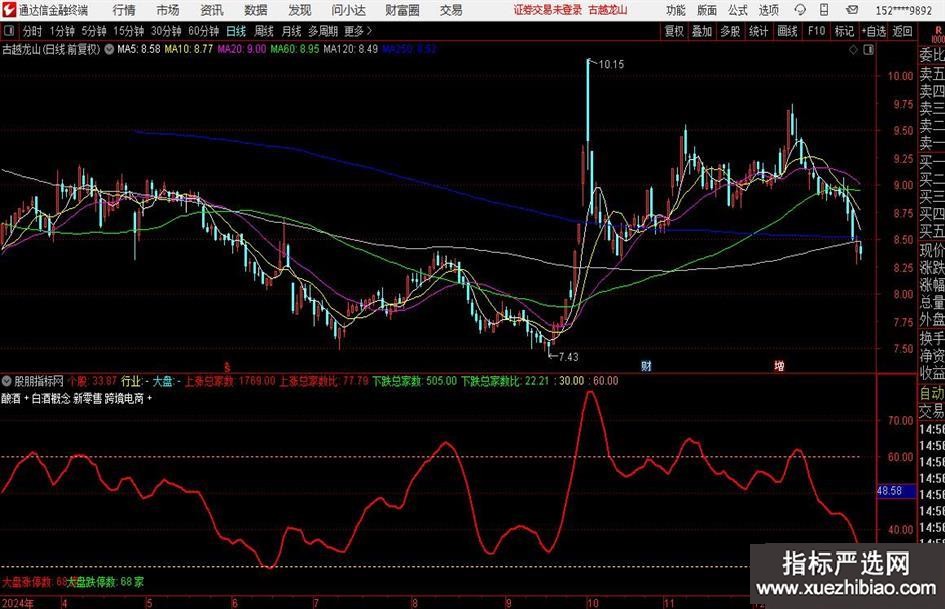Open the headset customer service icon

[800, 10]
